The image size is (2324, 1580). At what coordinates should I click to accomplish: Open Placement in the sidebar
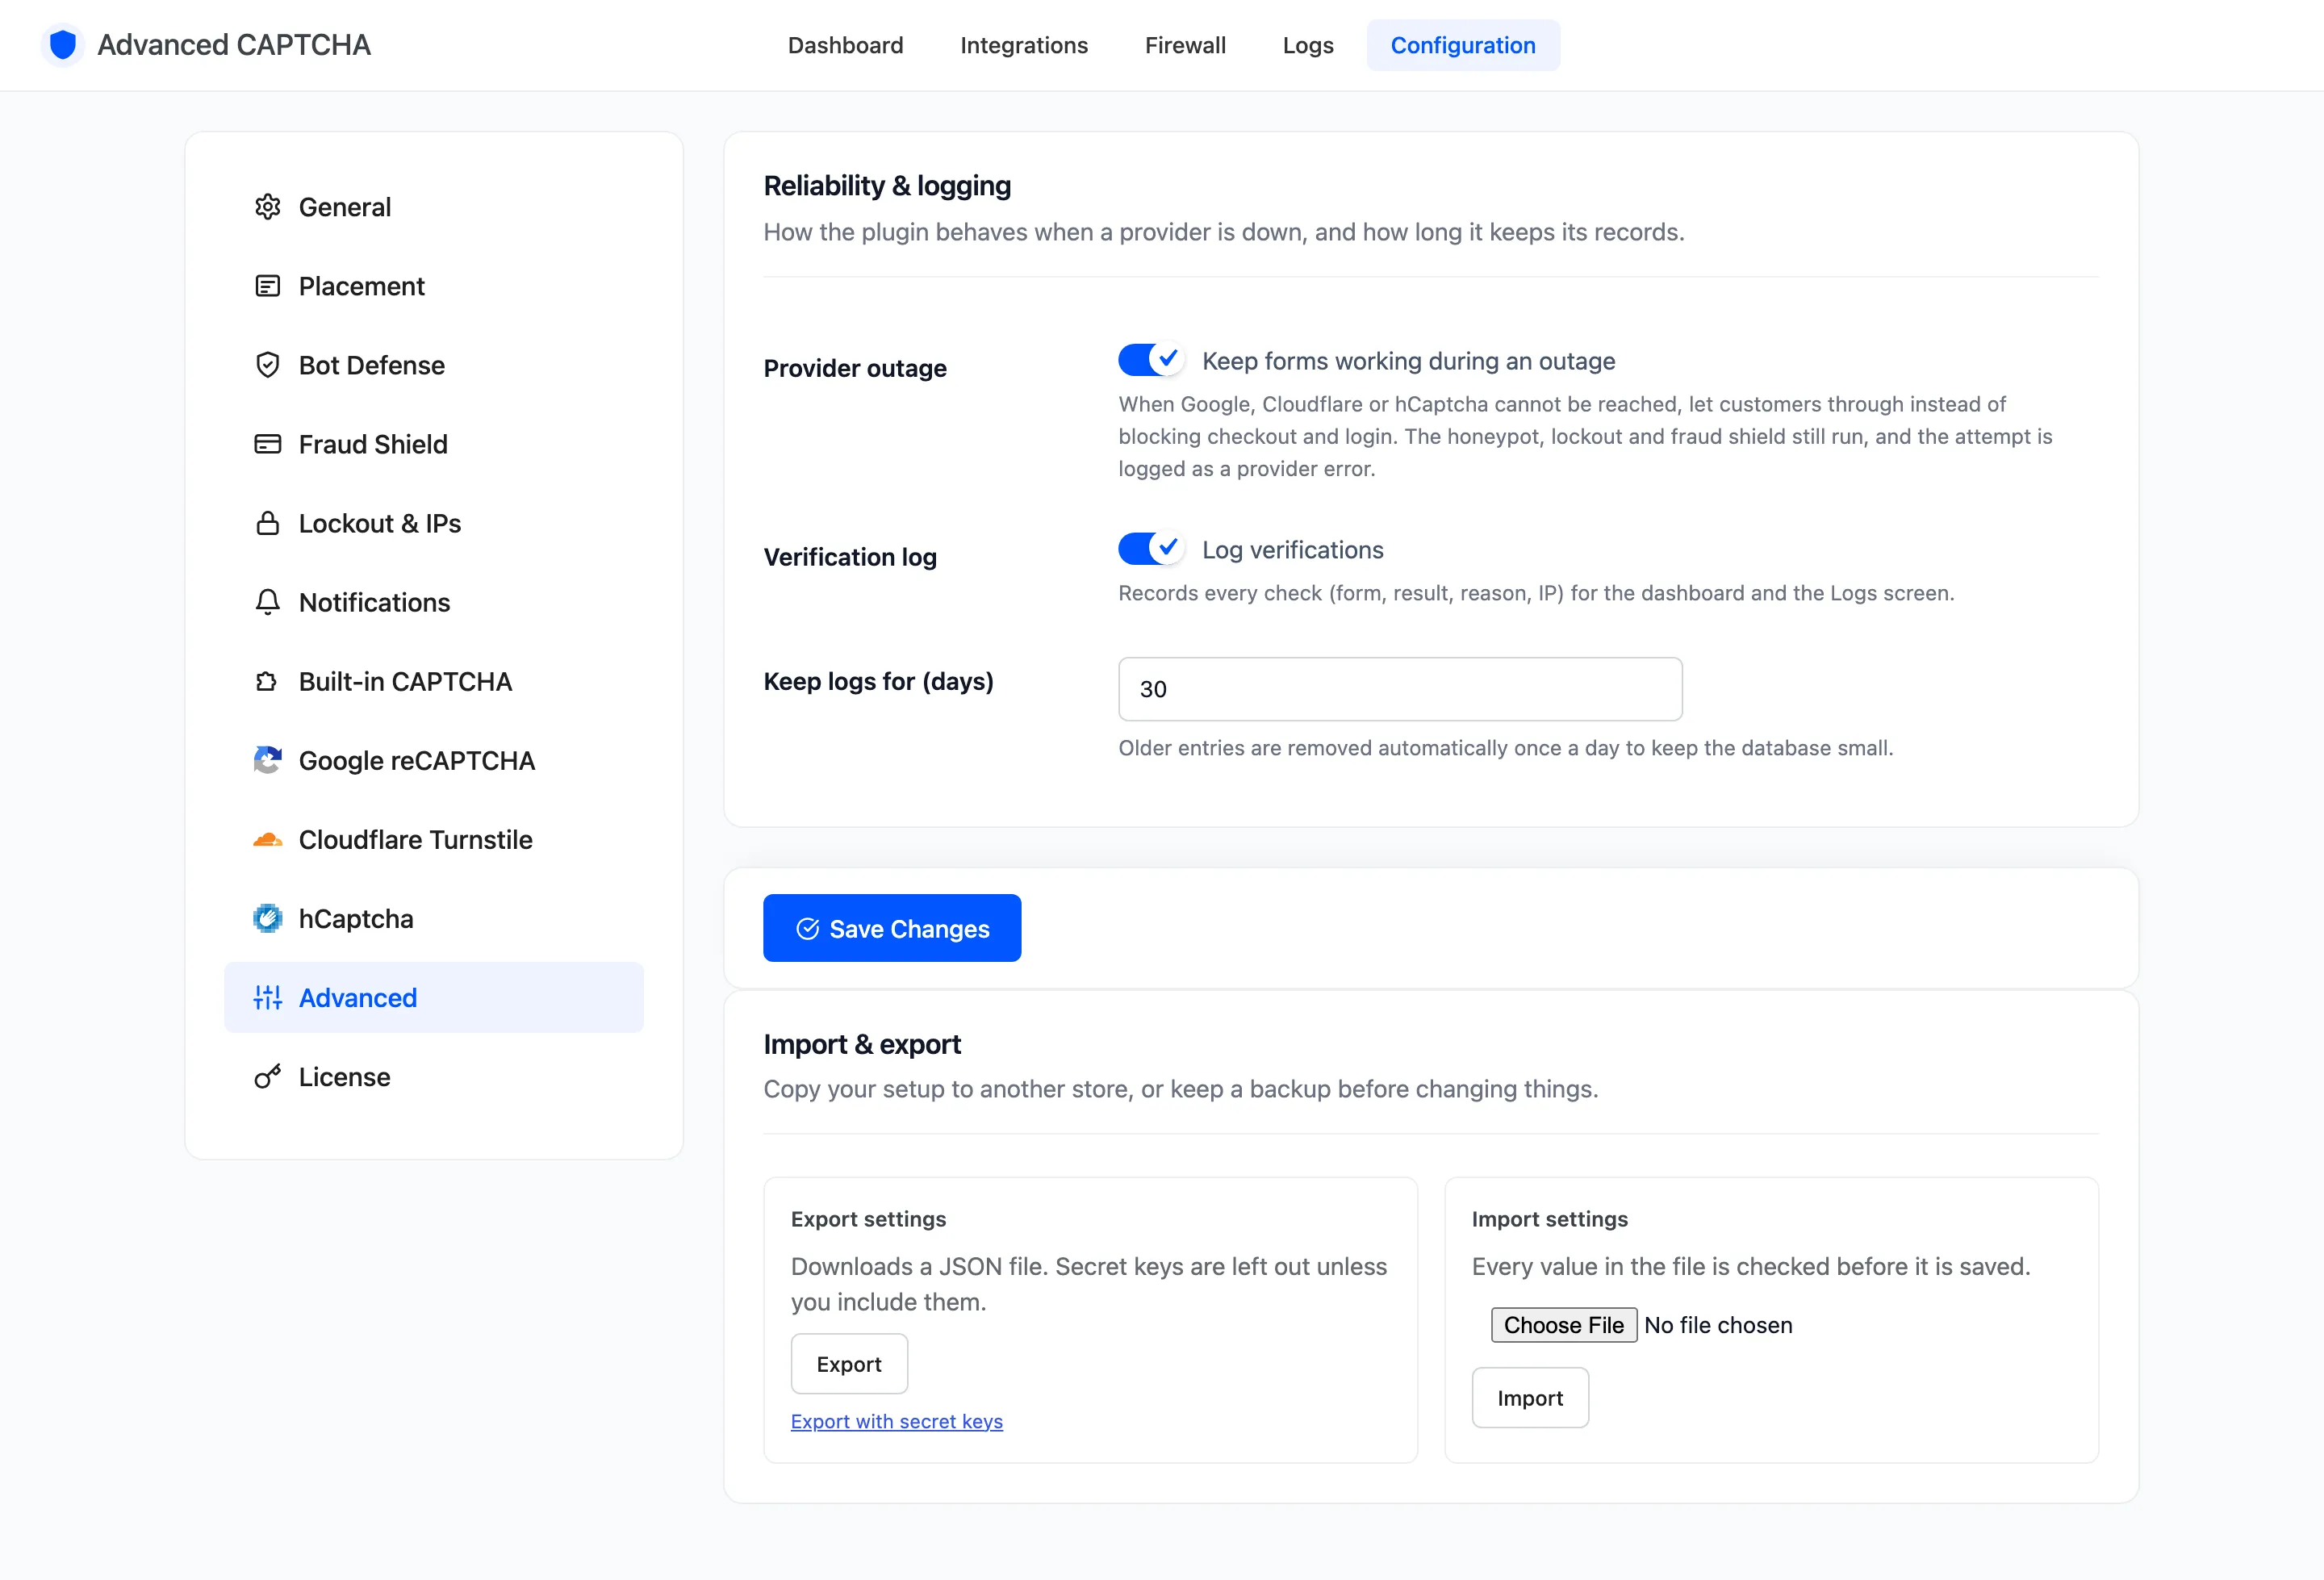(x=434, y=286)
